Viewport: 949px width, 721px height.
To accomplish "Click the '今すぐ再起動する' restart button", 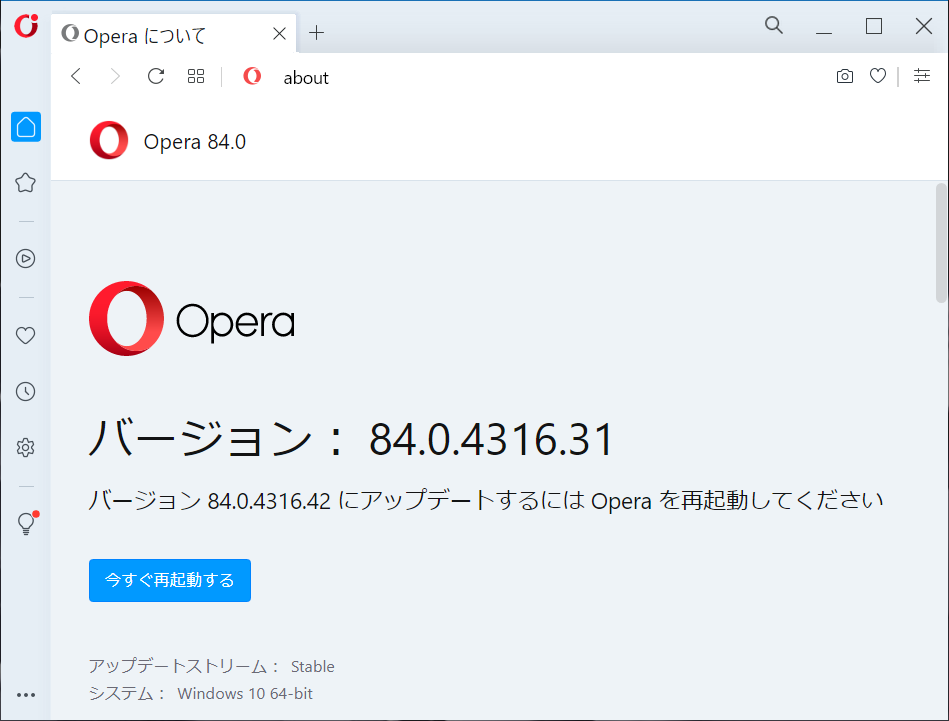I will coord(170,581).
